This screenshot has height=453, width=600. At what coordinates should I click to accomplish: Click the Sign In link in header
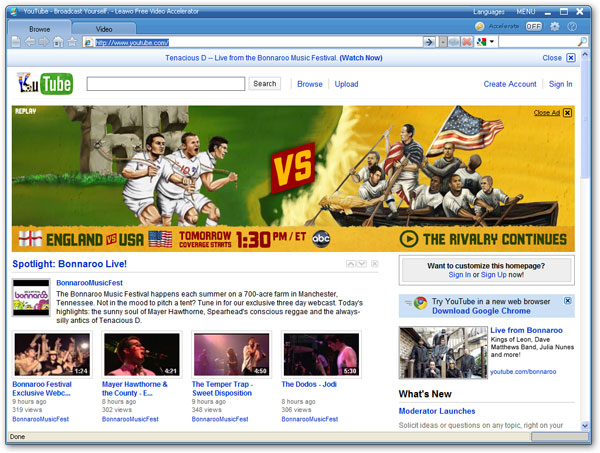(x=560, y=84)
